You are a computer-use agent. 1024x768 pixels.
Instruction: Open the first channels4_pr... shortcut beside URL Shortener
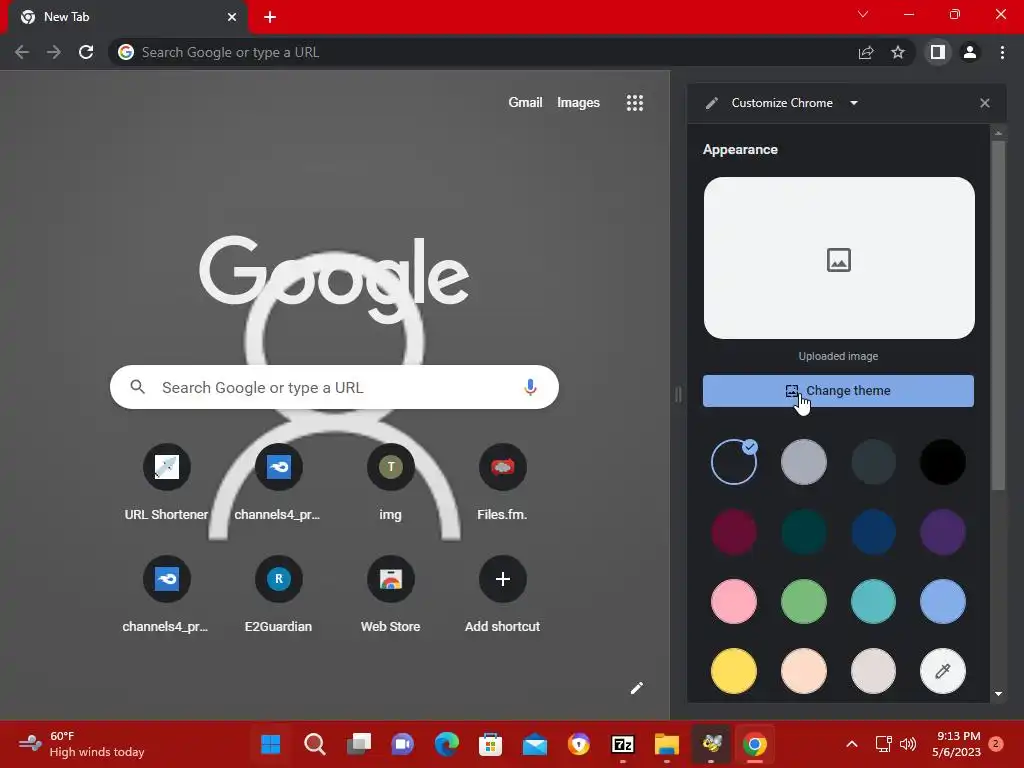click(x=278, y=482)
